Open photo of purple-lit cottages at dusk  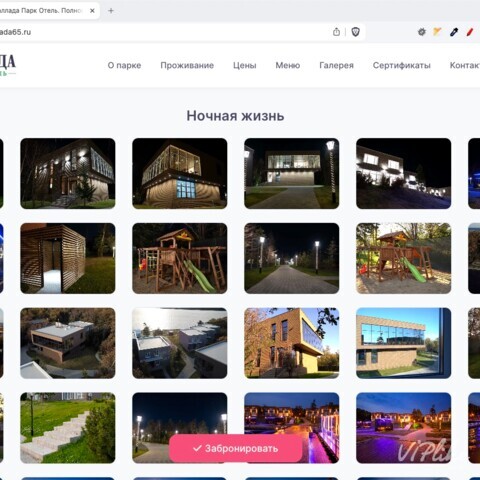coord(292,413)
